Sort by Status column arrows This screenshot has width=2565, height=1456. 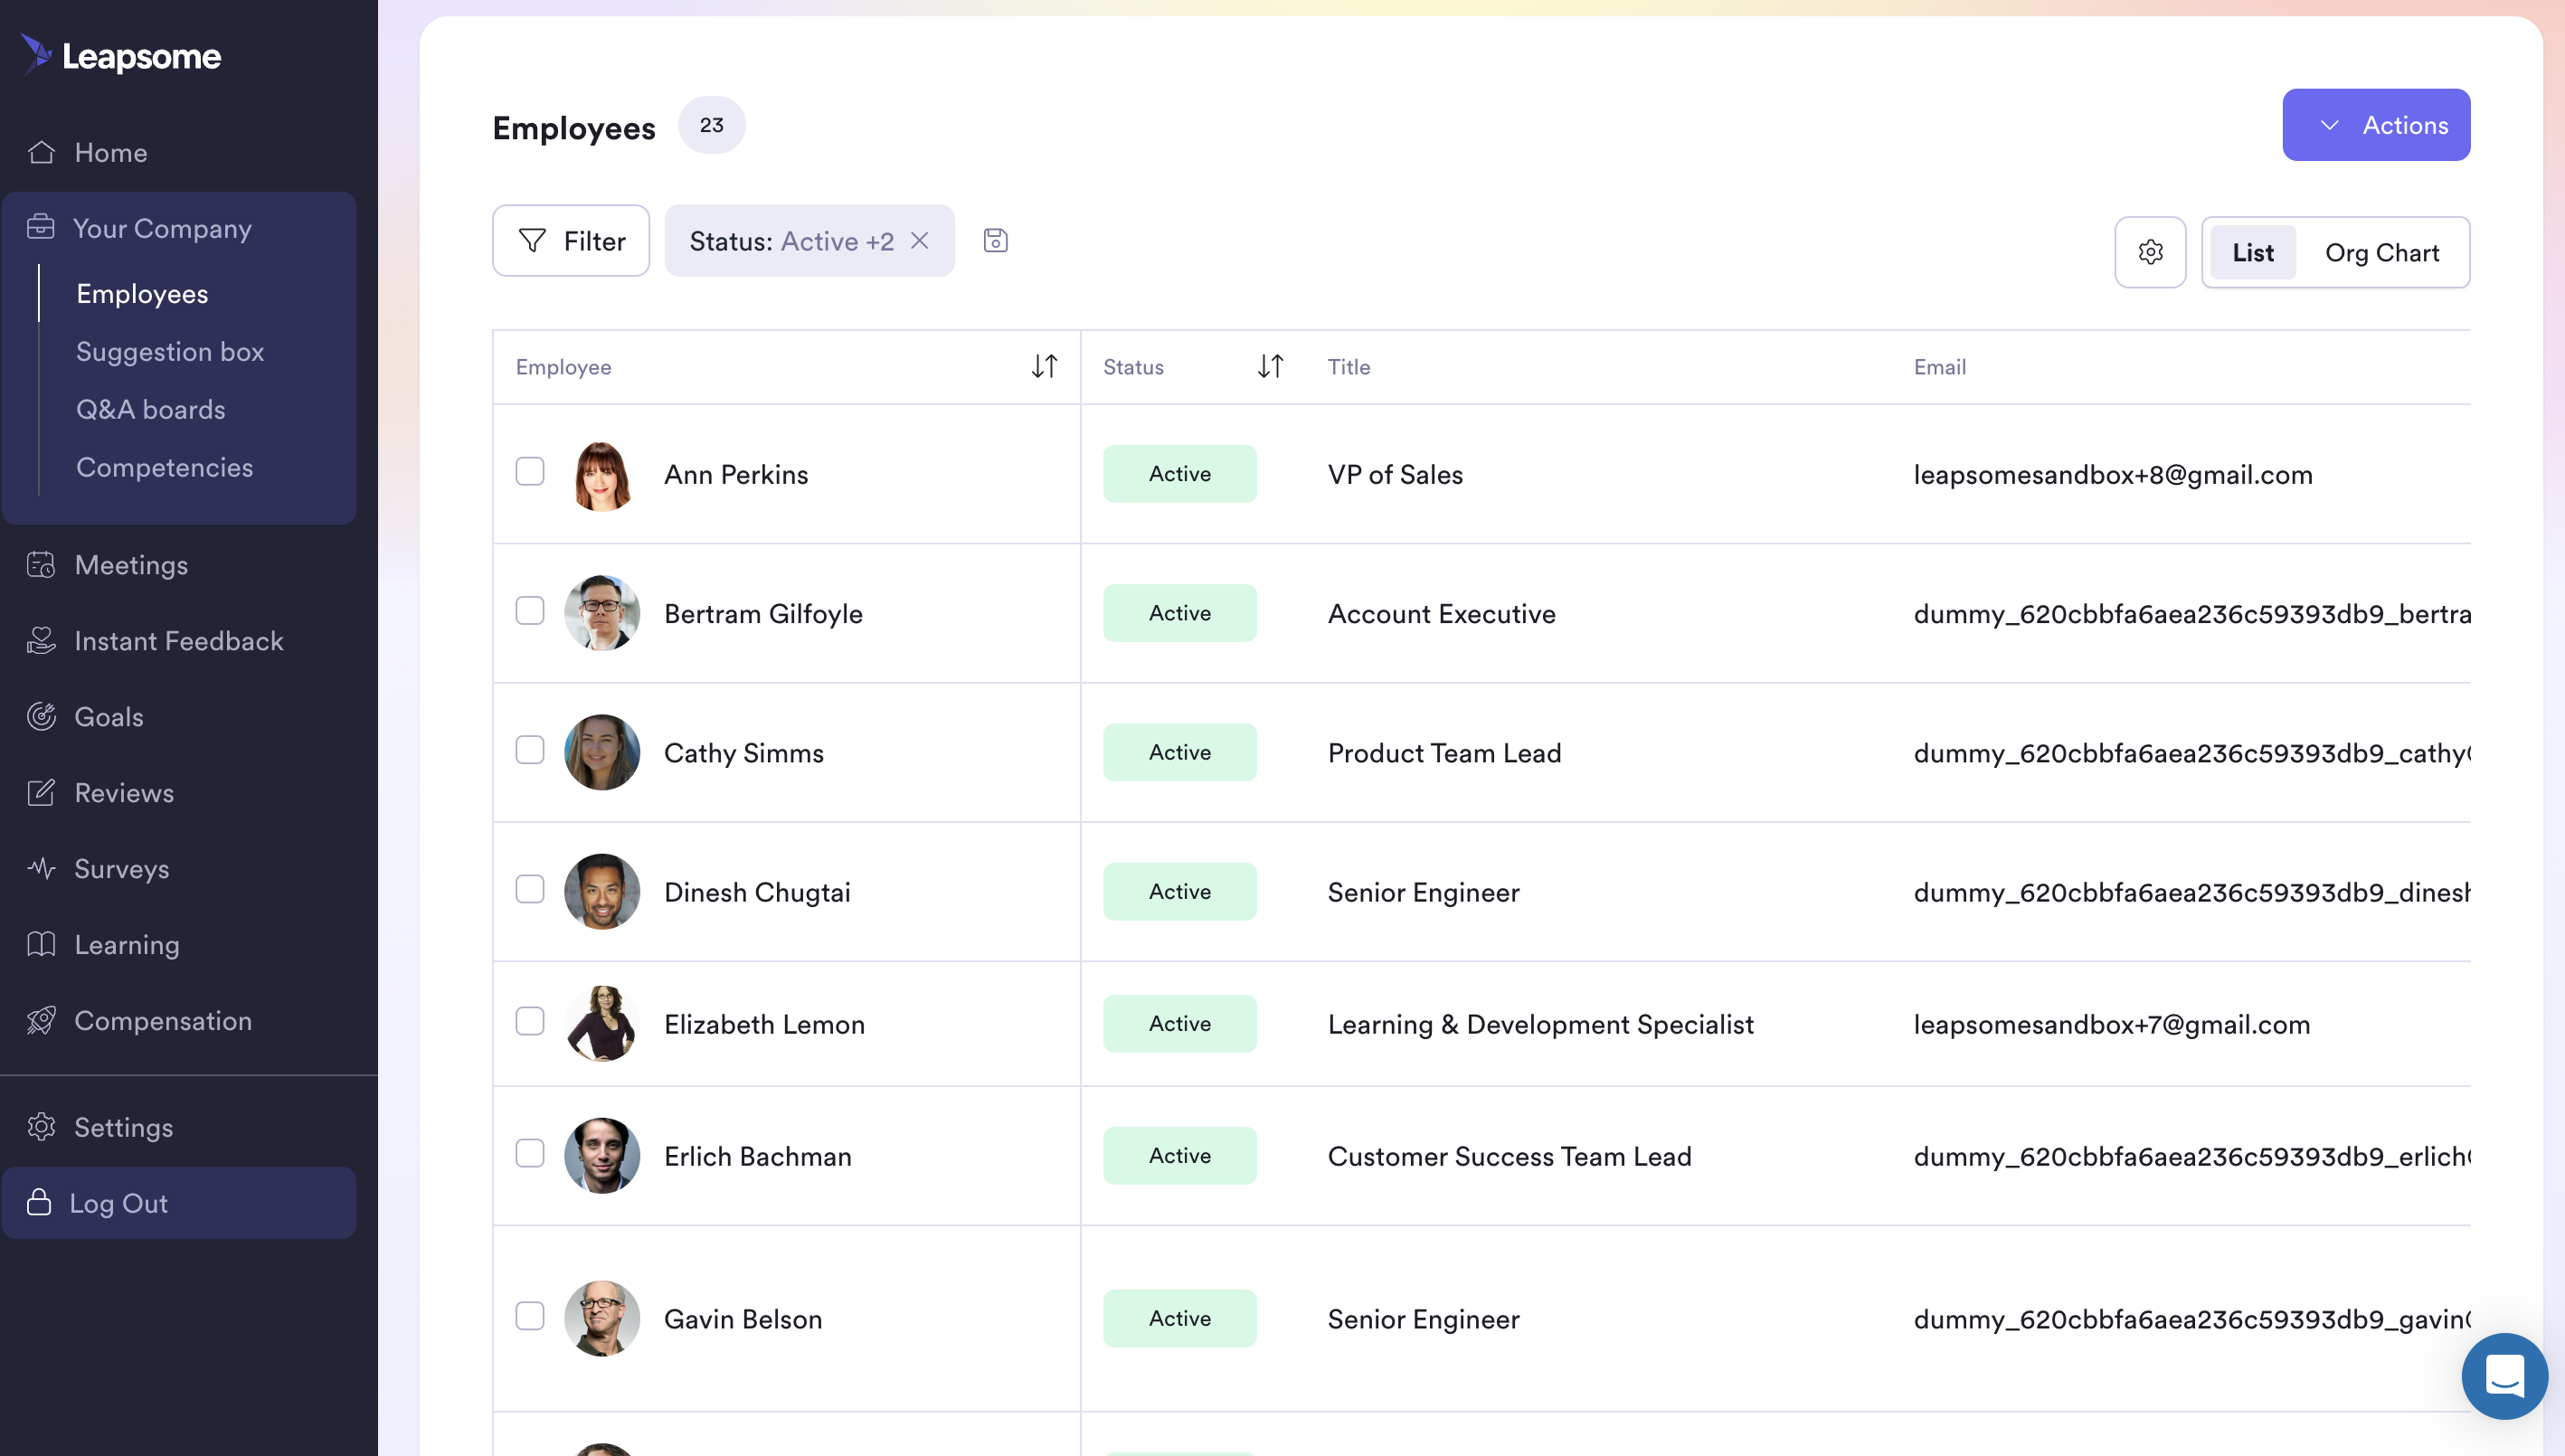1270,366
